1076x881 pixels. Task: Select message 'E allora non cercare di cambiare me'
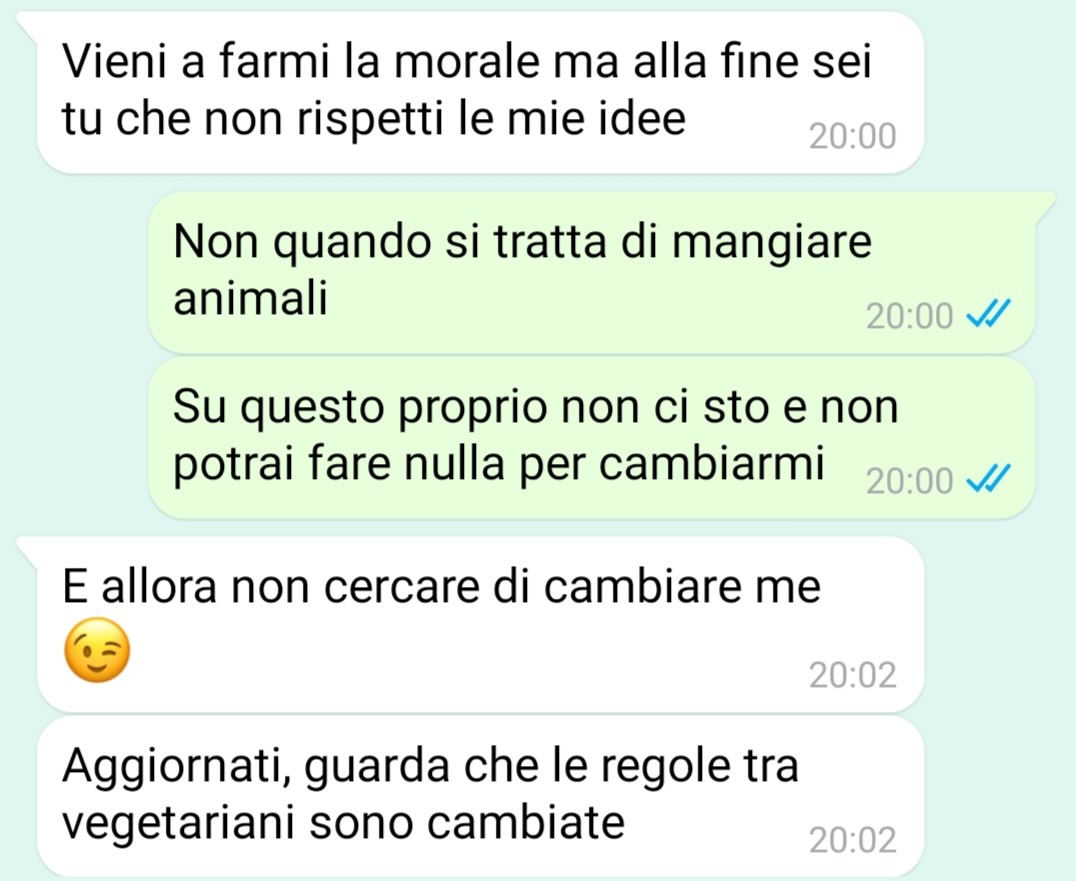(x=480, y=624)
